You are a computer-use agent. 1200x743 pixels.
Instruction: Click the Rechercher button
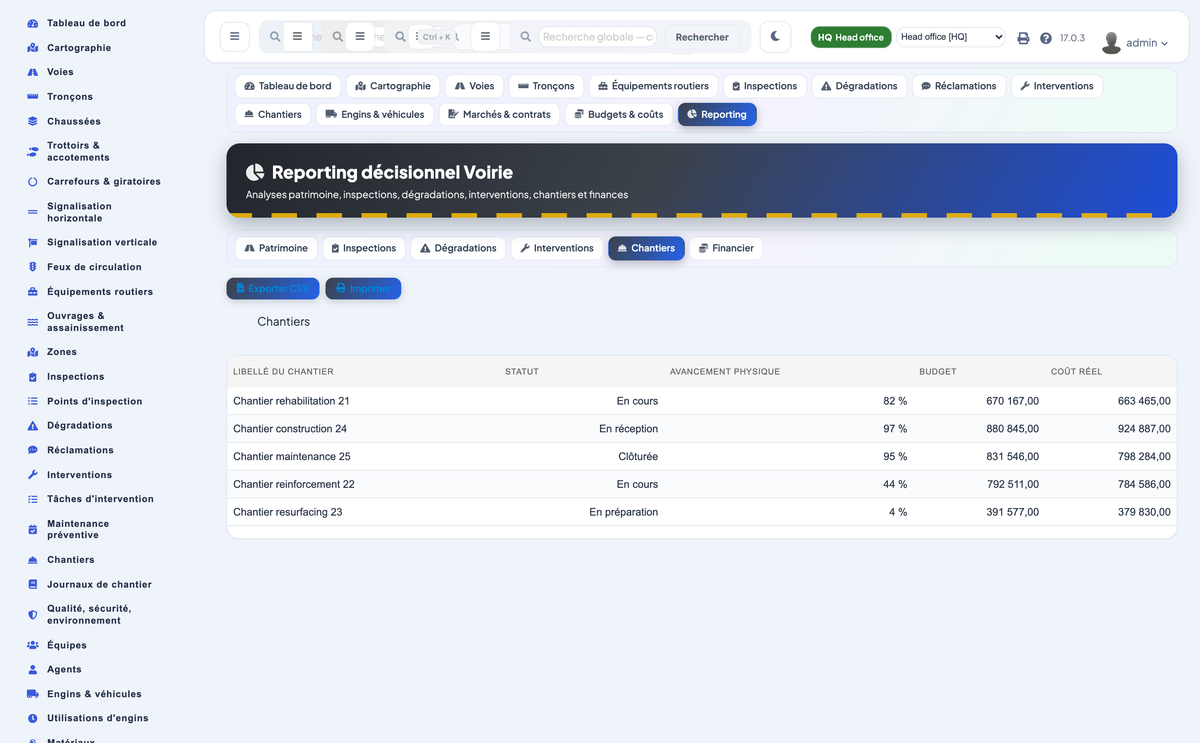702,37
